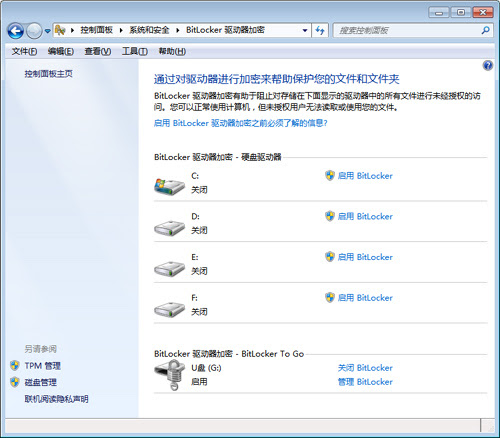The image size is (500, 438).
Task: Manage BitLocker for U盘 (G:)
Action: 365,382
